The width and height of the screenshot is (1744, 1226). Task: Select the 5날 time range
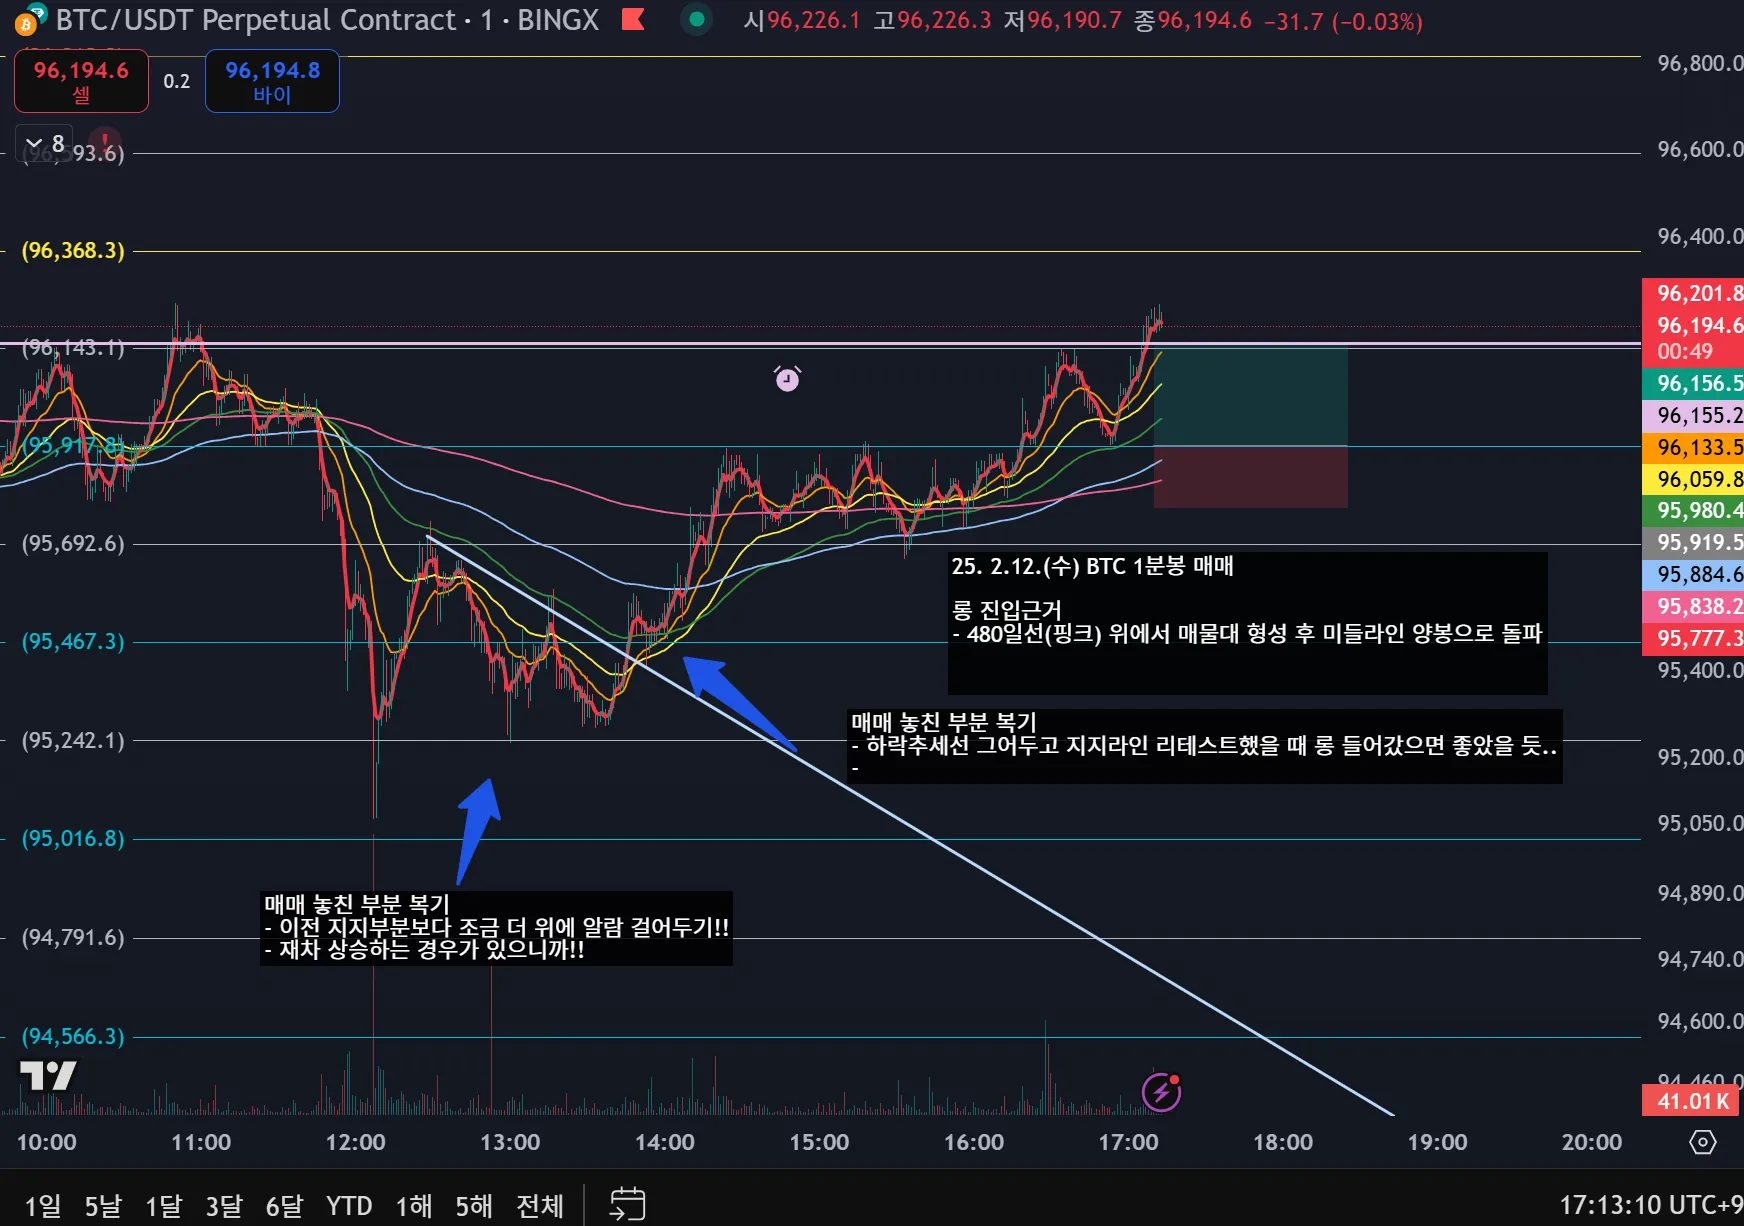click(x=103, y=1206)
